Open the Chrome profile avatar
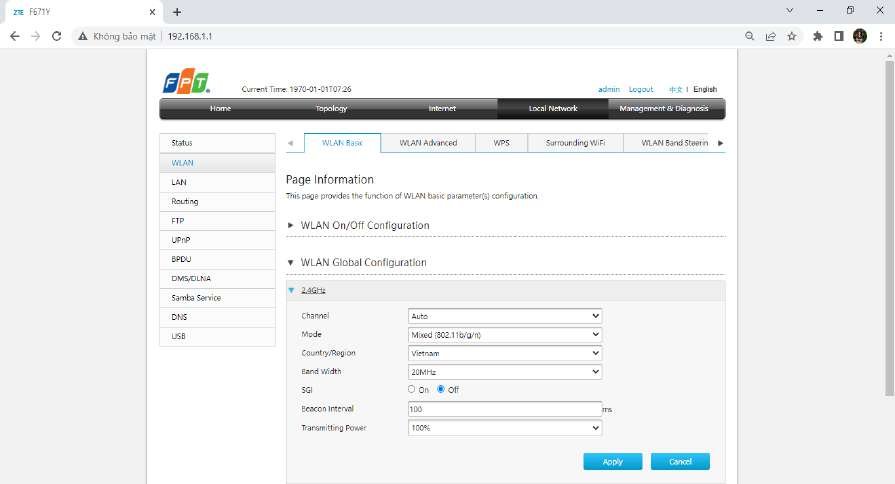This screenshot has height=484, width=895. pyautogui.click(x=860, y=36)
